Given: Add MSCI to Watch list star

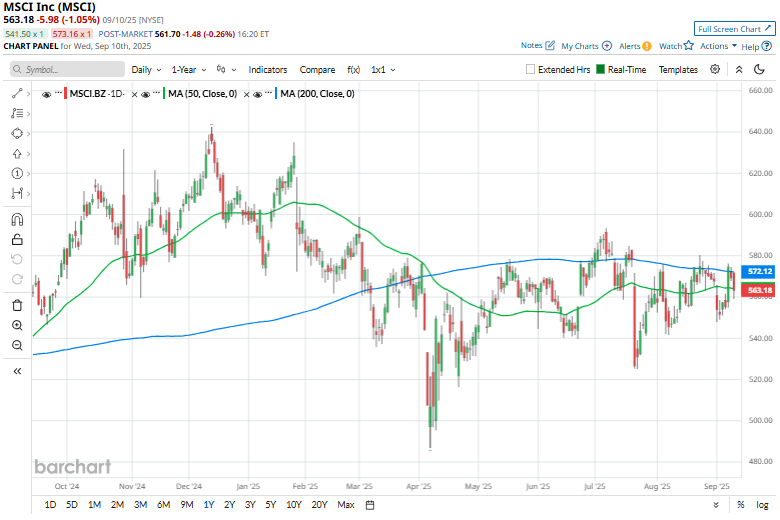Looking at the screenshot, I should click(688, 45).
